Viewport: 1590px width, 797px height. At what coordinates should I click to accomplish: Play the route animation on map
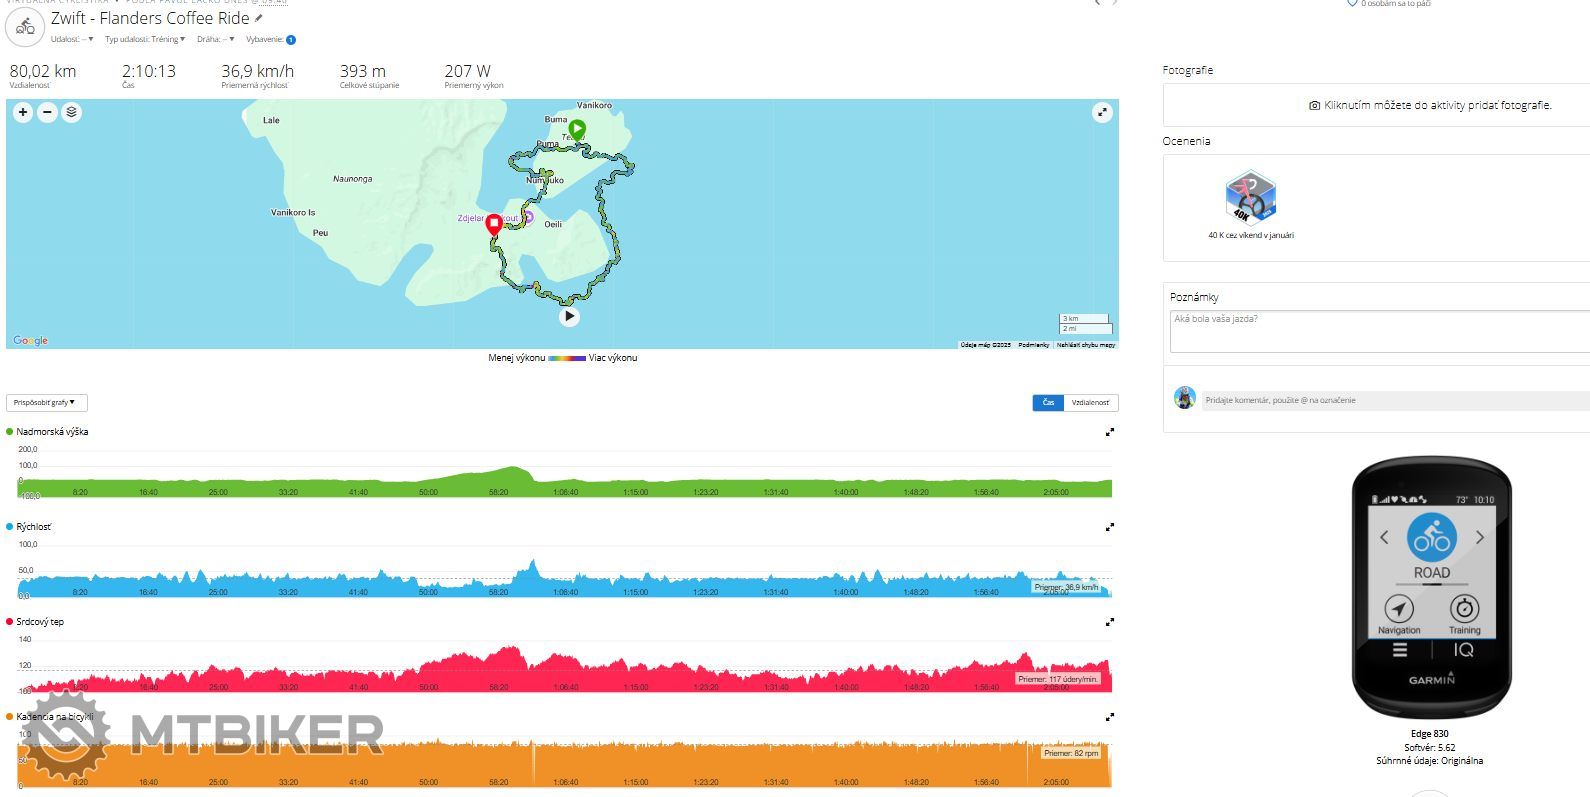coord(569,317)
